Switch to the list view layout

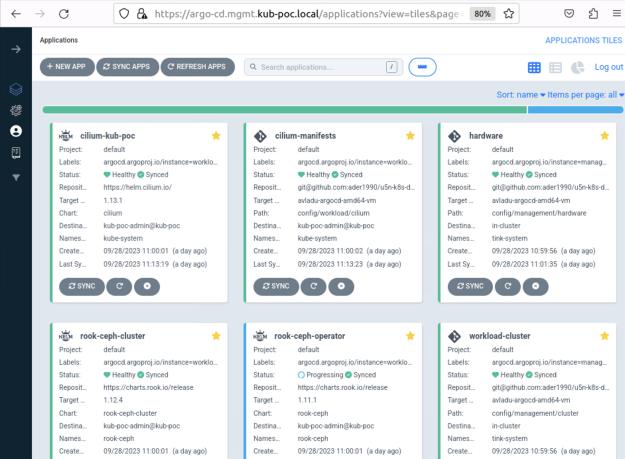[556, 67]
